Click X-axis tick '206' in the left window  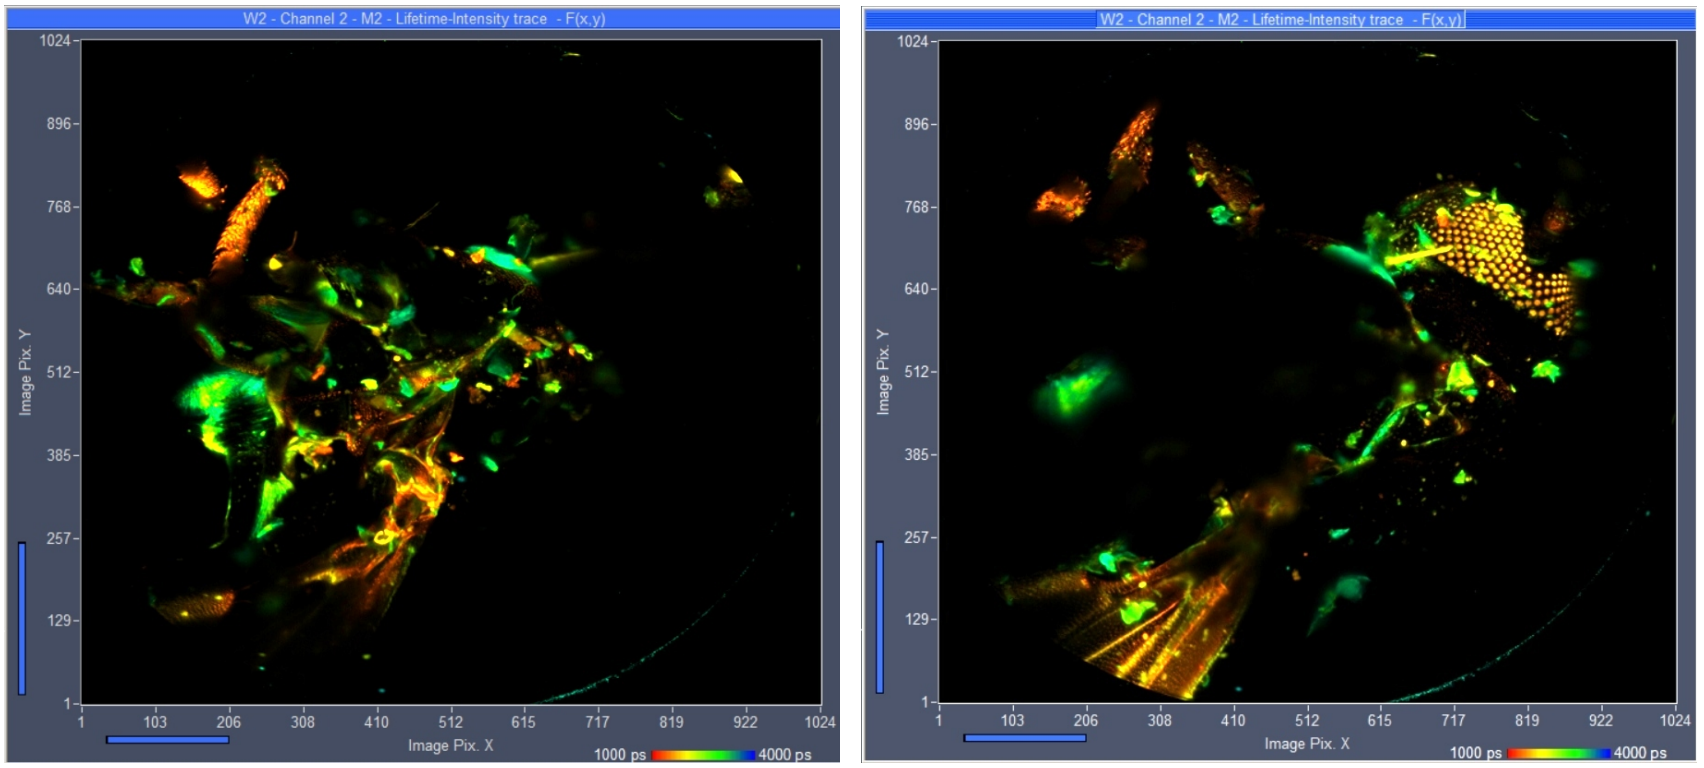229,722
